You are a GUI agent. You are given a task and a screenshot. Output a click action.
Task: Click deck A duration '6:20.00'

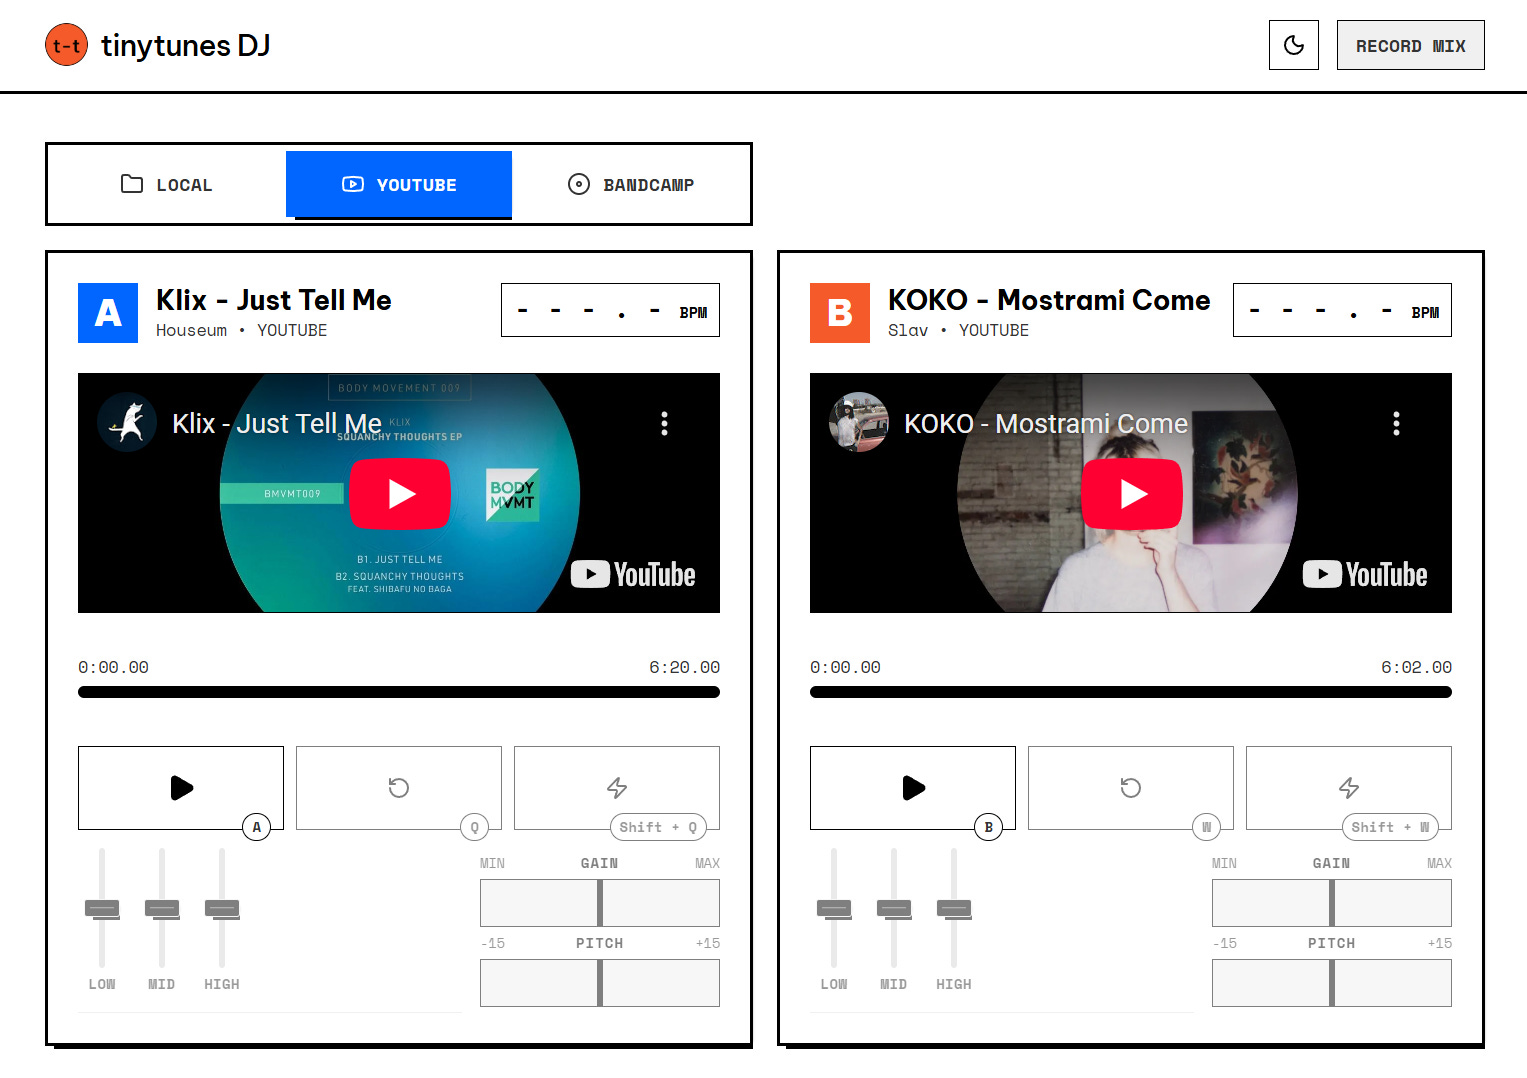click(x=684, y=667)
